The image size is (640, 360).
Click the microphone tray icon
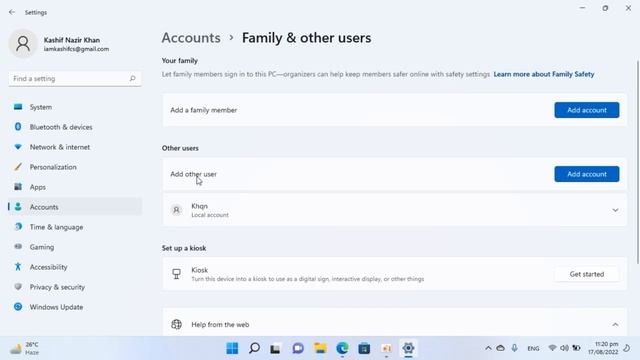click(x=514, y=348)
